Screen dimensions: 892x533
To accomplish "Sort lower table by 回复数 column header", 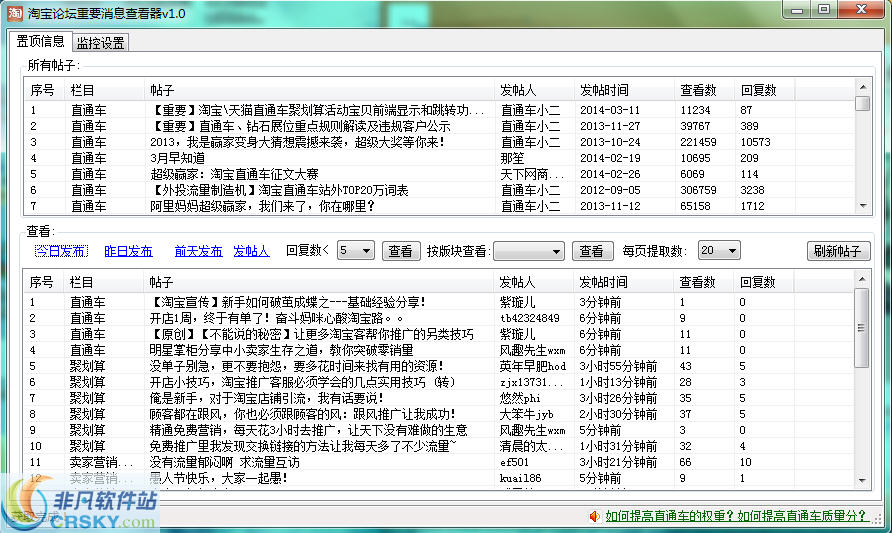I will tap(763, 282).
